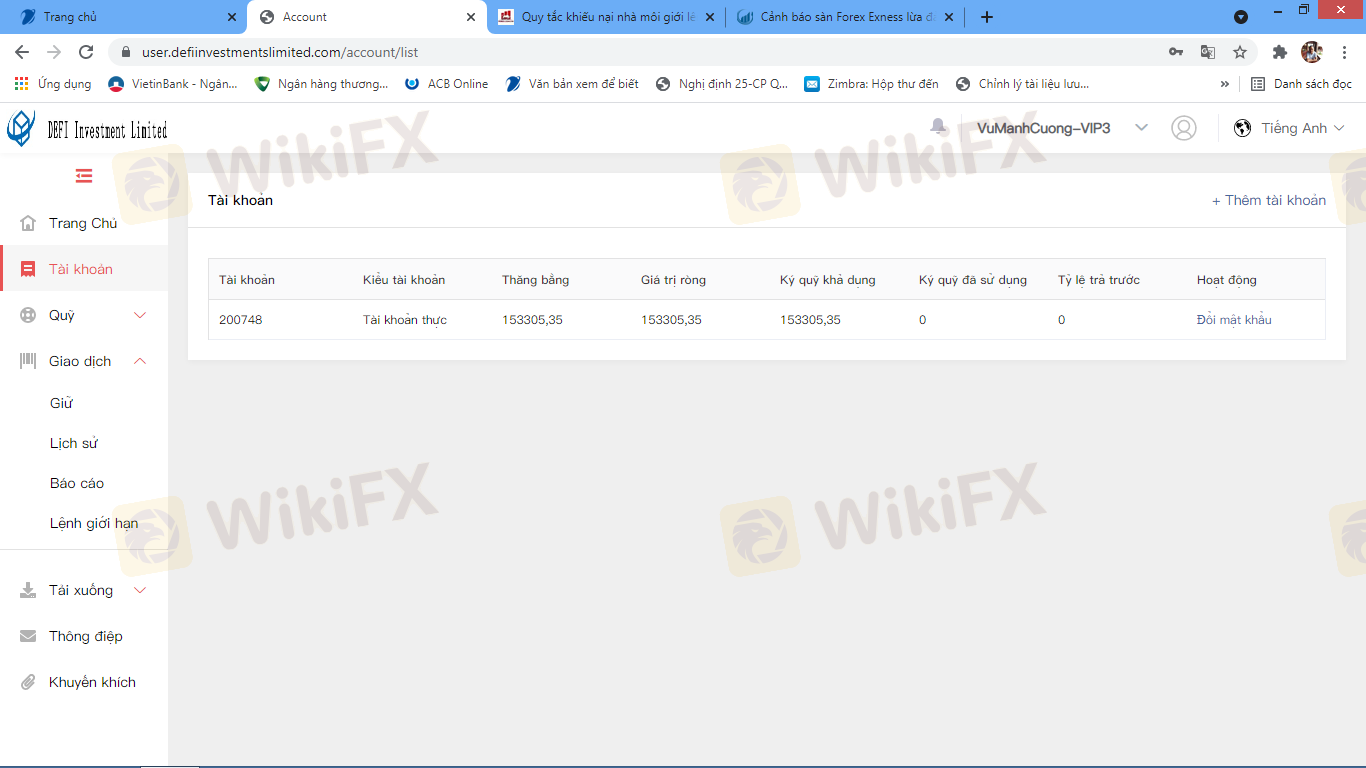Expand the Tài xuống menu chevron
The height and width of the screenshot is (768, 1366).
coord(140,590)
